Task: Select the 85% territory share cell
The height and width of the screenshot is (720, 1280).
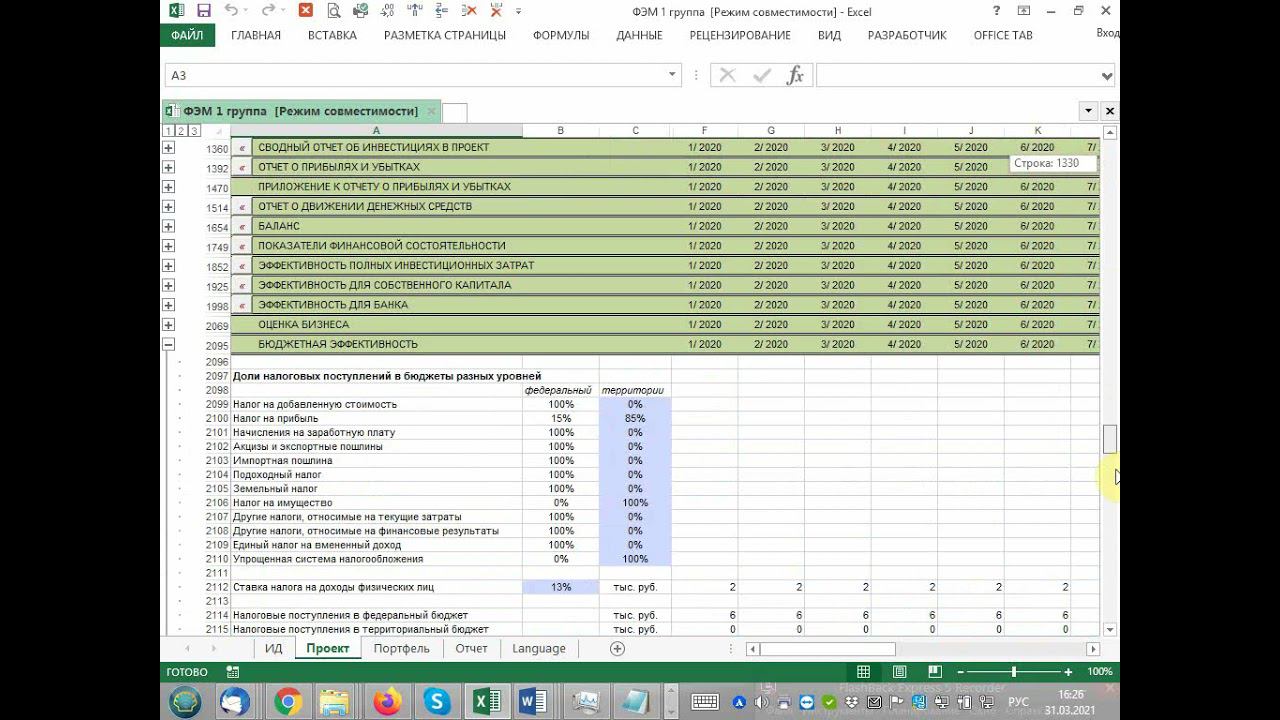Action: pos(635,418)
